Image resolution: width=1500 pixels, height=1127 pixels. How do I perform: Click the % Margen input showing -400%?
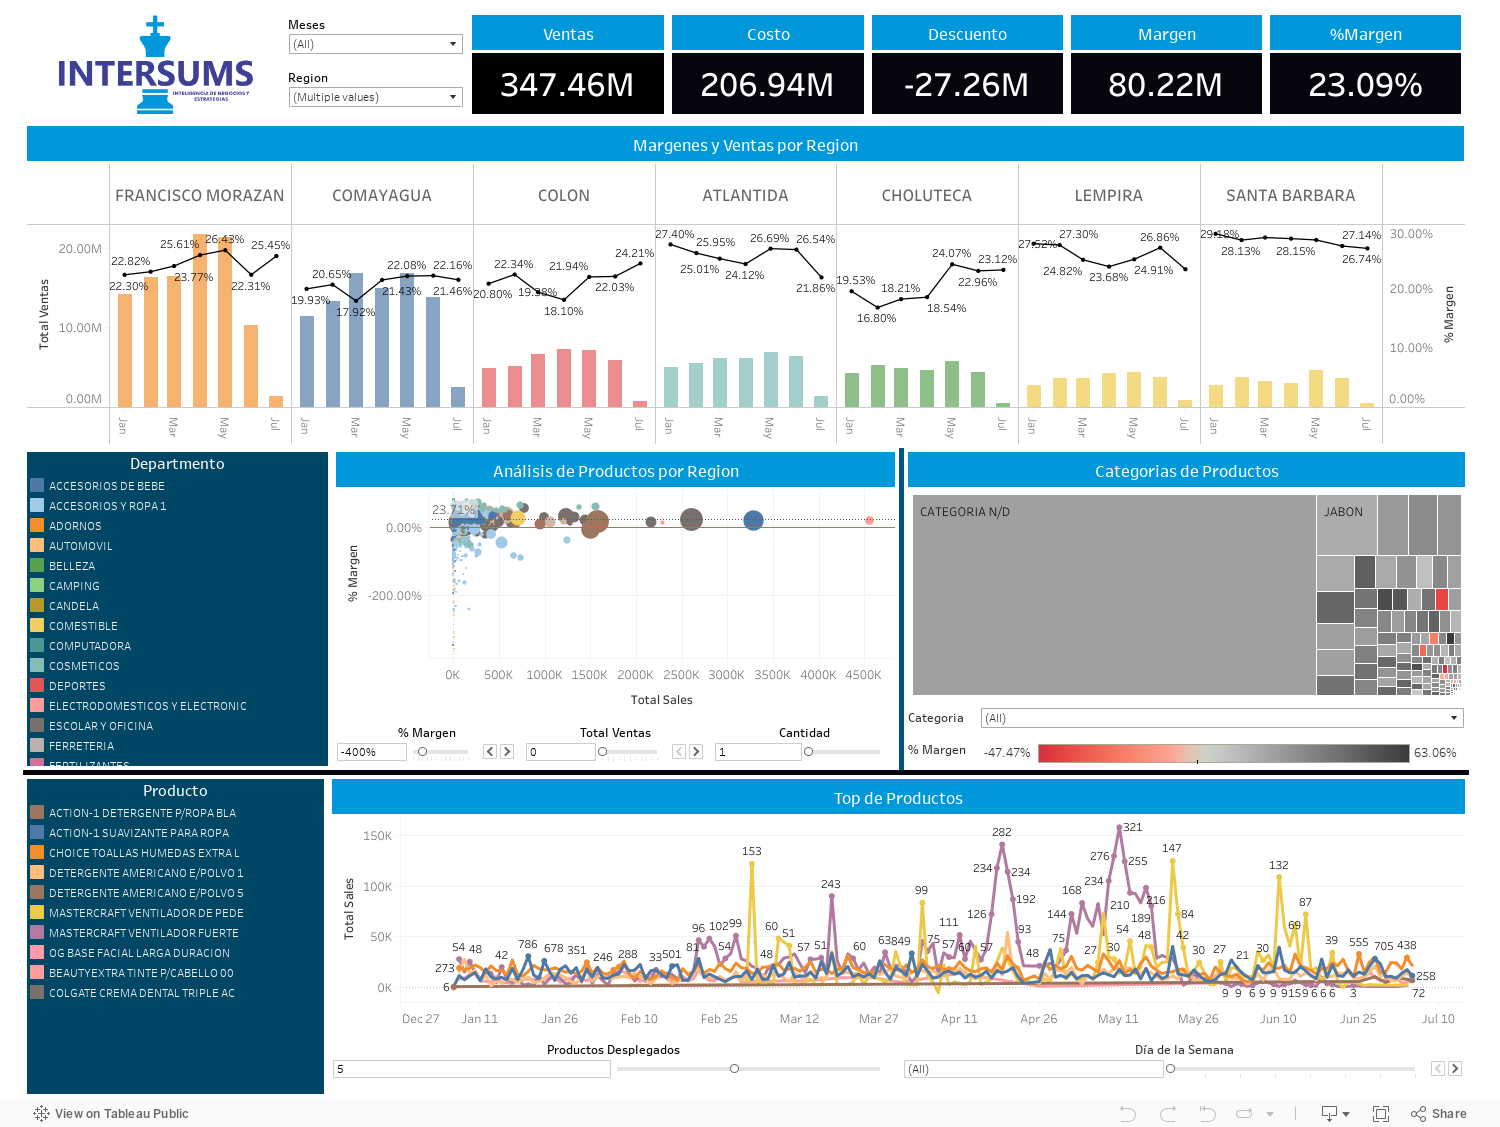pyautogui.click(x=372, y=752)
